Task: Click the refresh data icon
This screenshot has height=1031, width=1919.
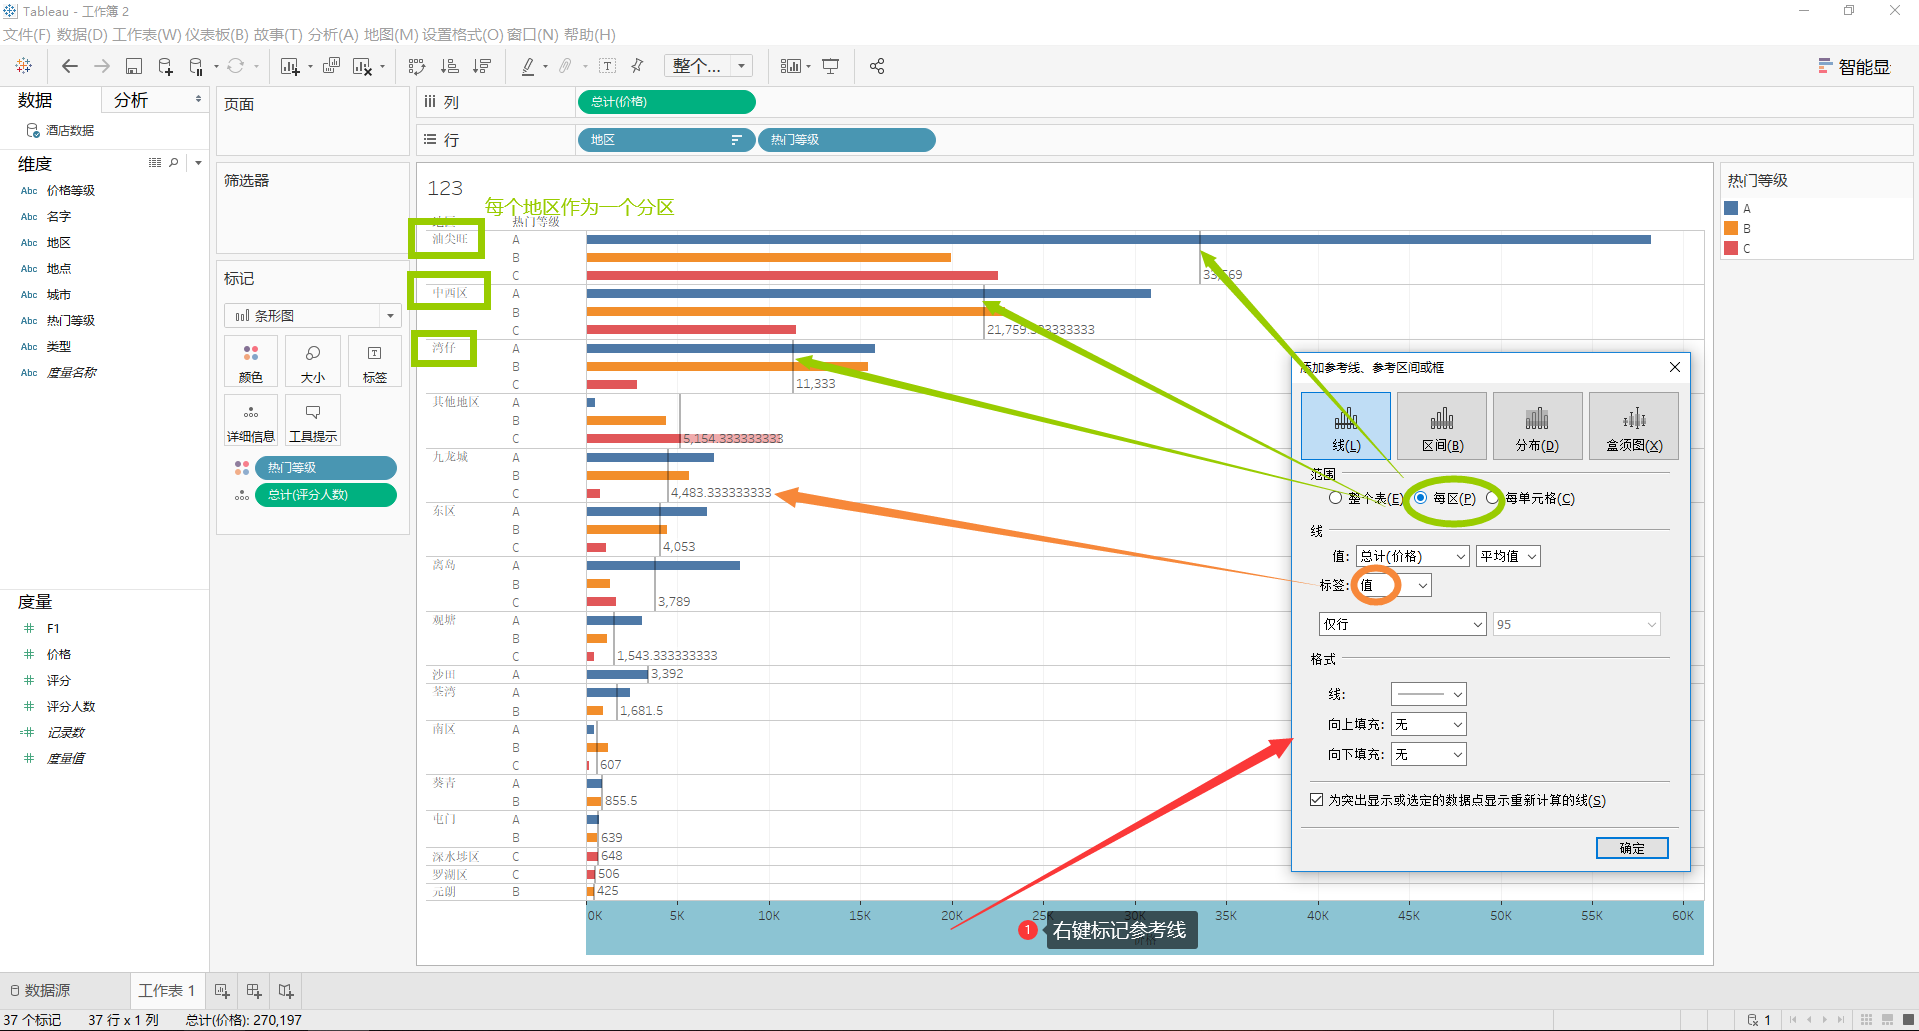Action: (x=235, y=66)
